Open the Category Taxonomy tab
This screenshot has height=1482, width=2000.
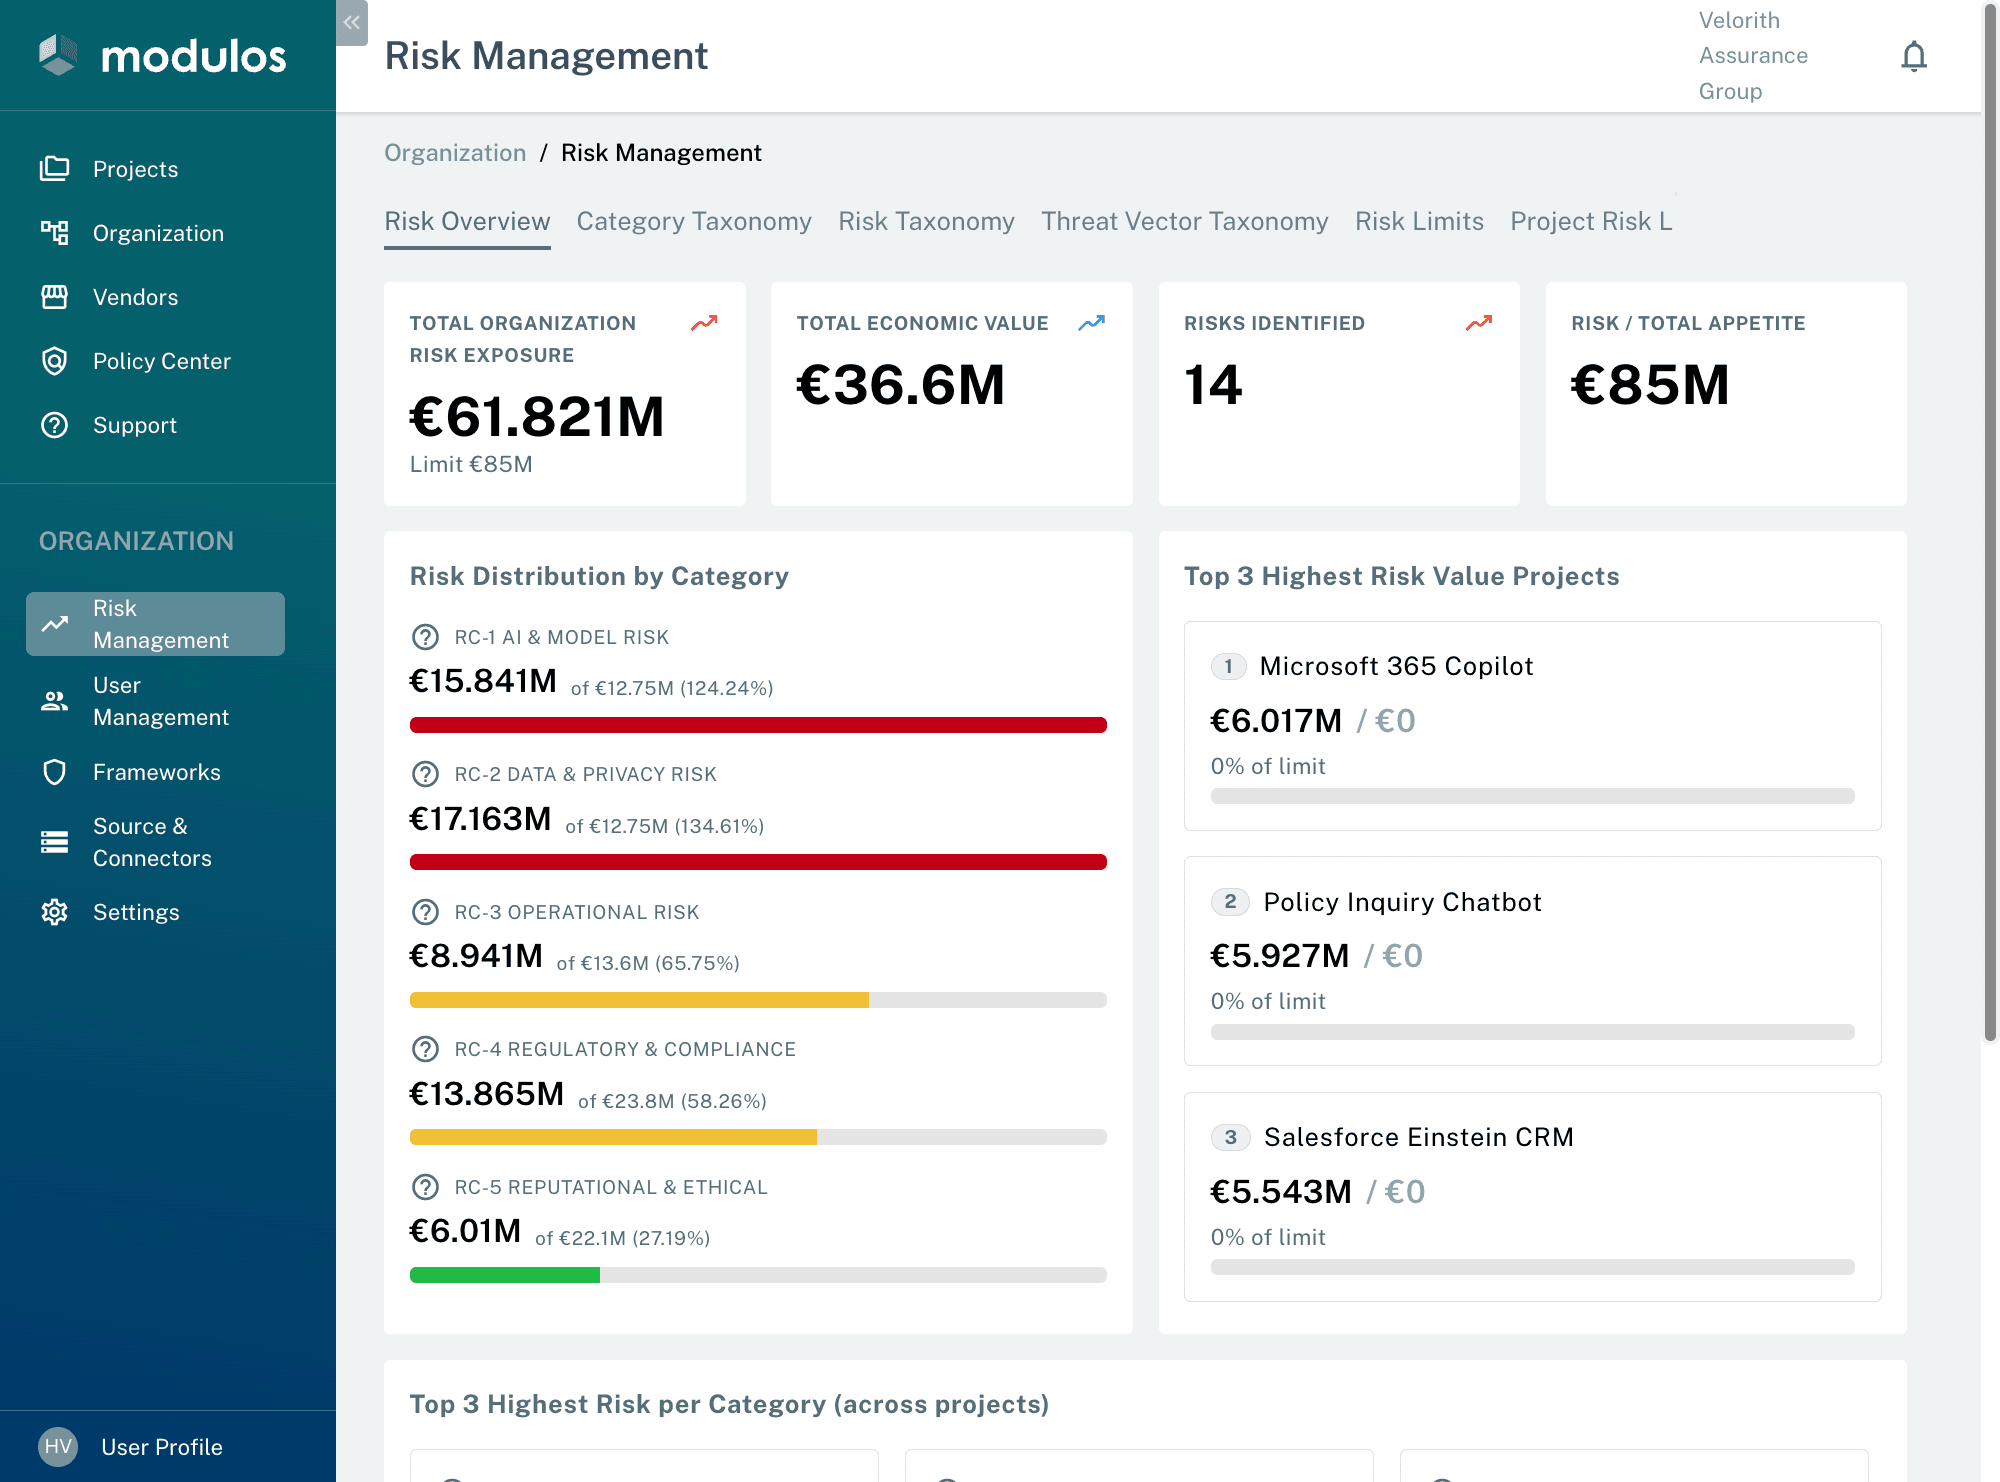tap(694, 221)
